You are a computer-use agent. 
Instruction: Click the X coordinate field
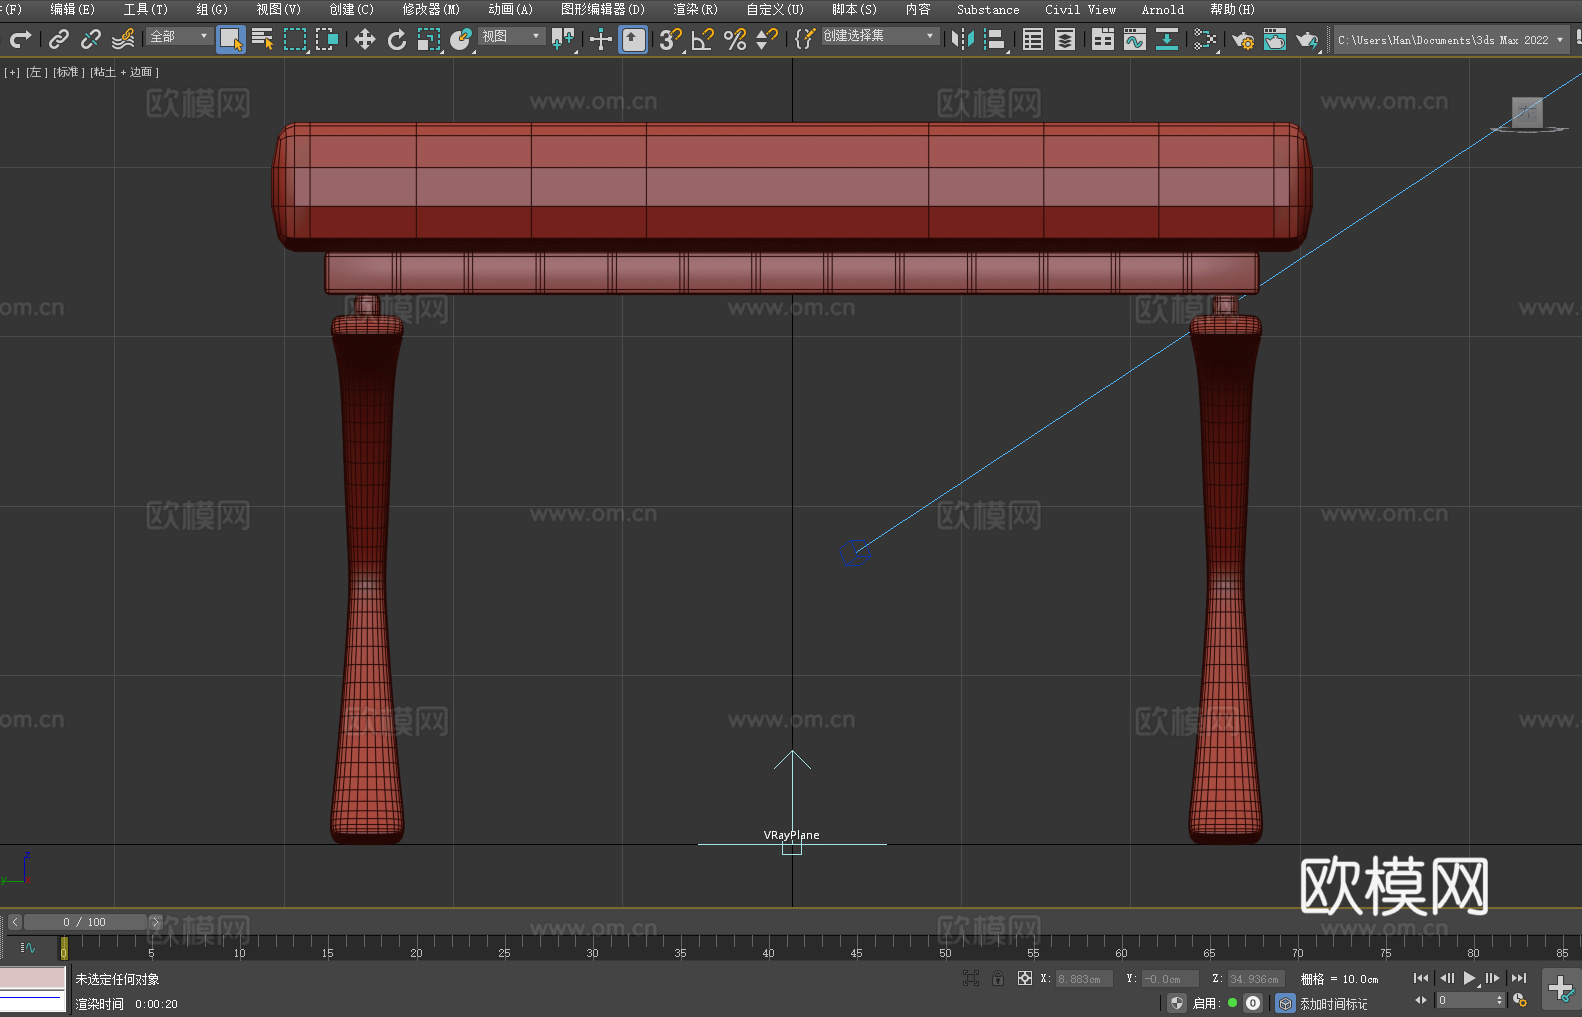tap(1084, 979)
